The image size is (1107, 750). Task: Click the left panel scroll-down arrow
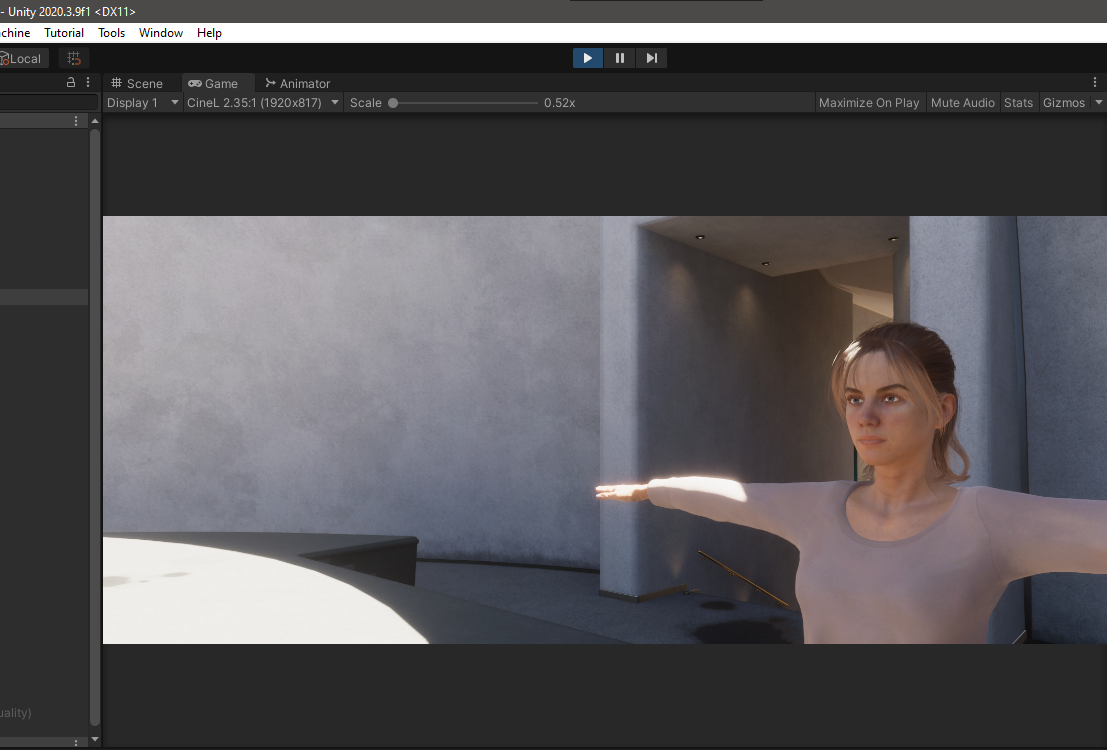click(x=95, y=740)
